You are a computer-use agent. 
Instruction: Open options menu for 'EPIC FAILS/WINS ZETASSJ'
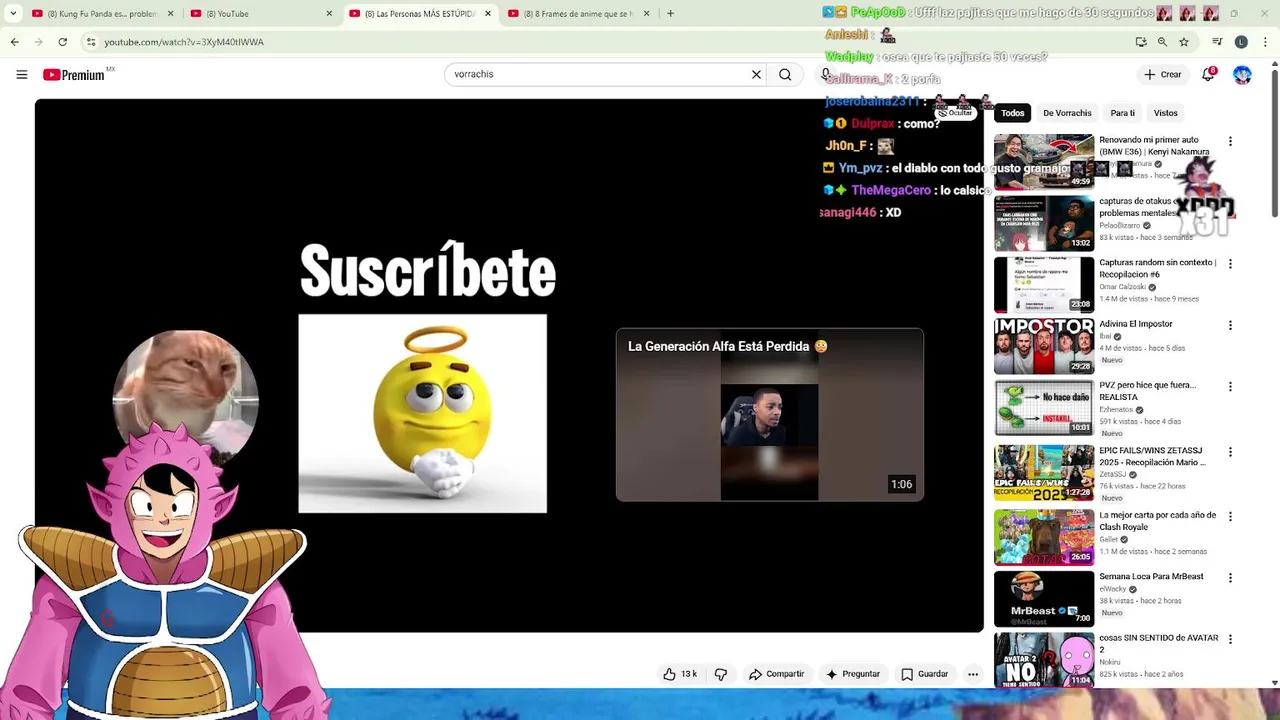pyautogui.click(x=1230, y=452)
